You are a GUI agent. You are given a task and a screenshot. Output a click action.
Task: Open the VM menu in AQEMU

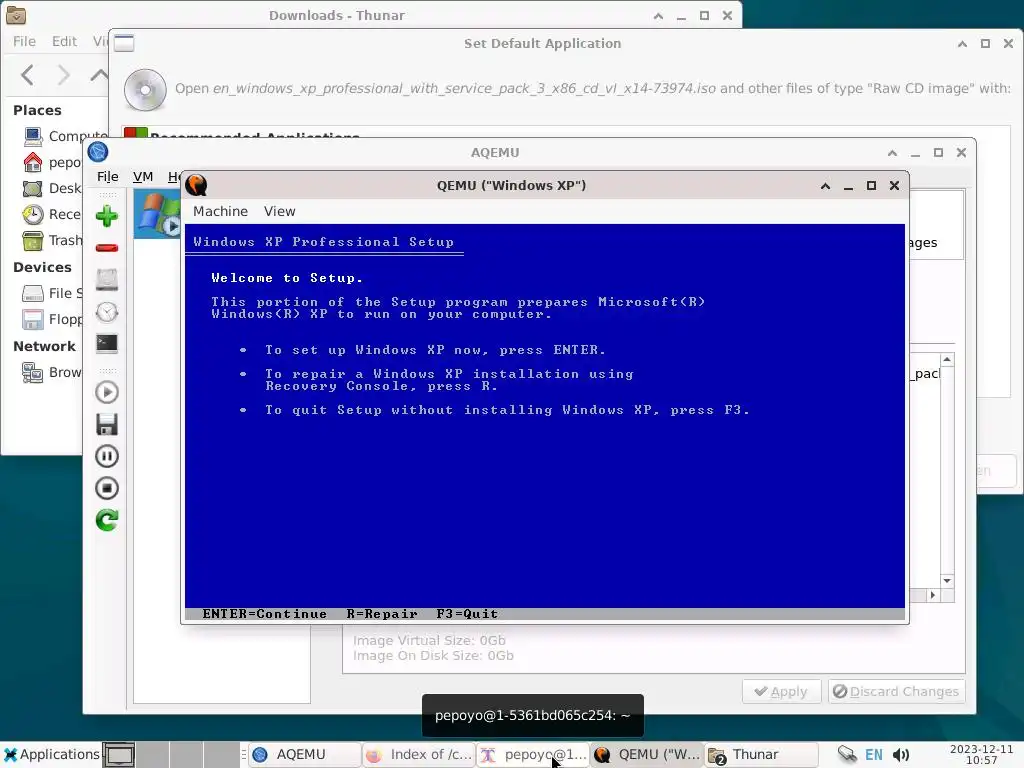(142, 177)
